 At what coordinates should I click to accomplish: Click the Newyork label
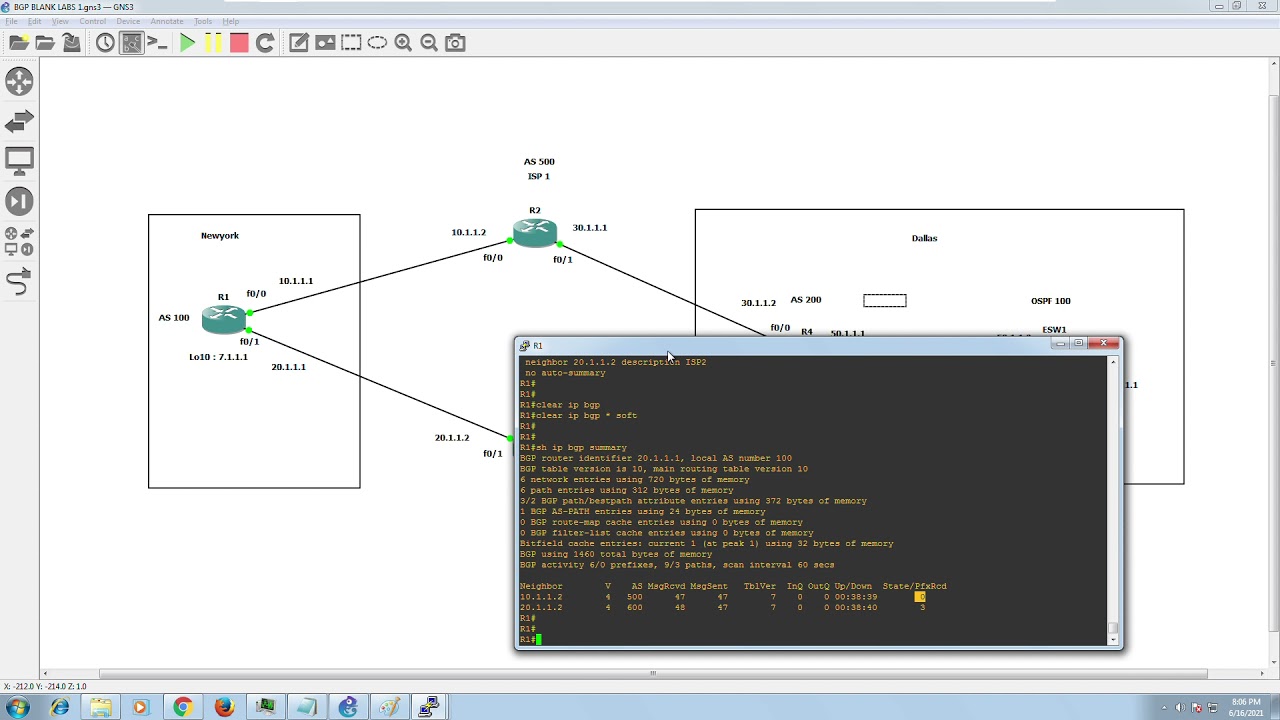[220, 236]
